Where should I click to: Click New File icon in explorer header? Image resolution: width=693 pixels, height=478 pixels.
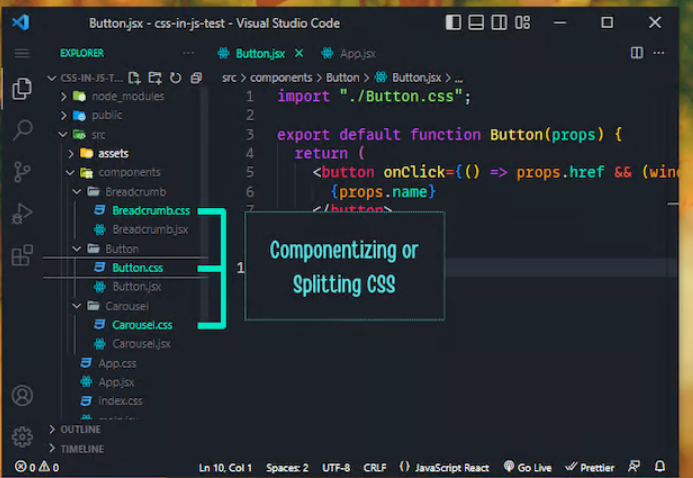134,78
